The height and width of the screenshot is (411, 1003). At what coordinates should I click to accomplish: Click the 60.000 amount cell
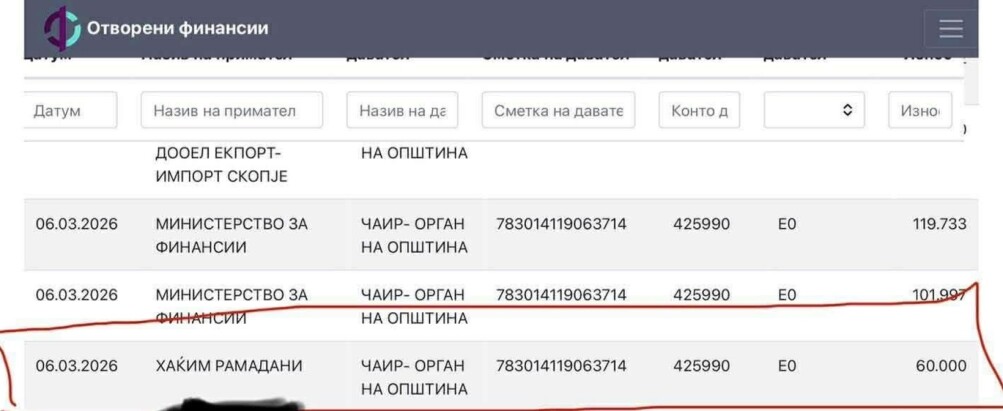click(x=940, y=366)
